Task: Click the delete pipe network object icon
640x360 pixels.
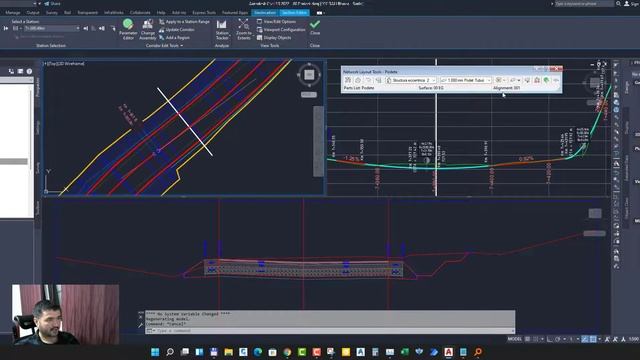Action: [537, 80]
